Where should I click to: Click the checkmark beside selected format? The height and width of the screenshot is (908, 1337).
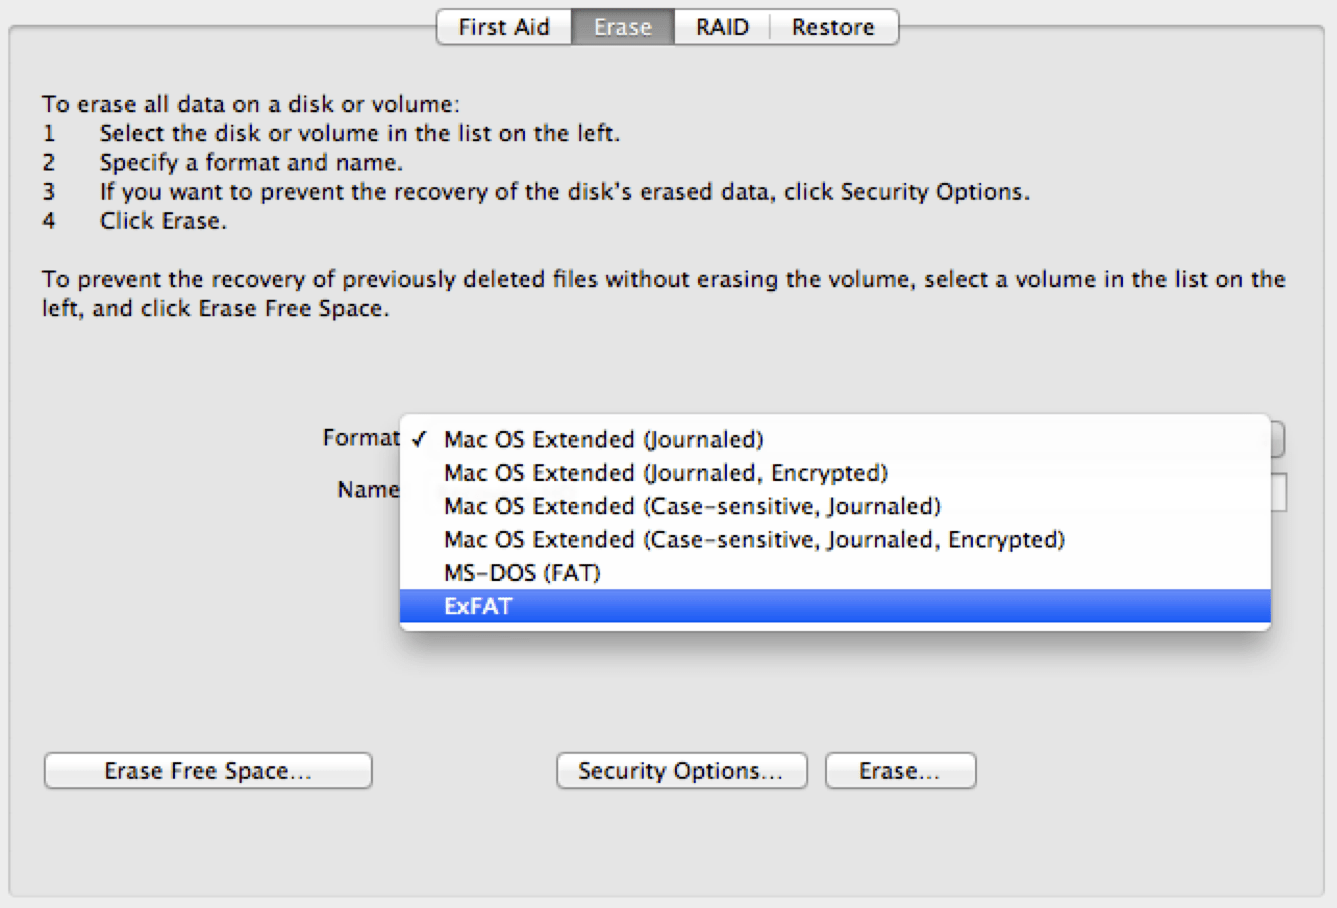419,439
